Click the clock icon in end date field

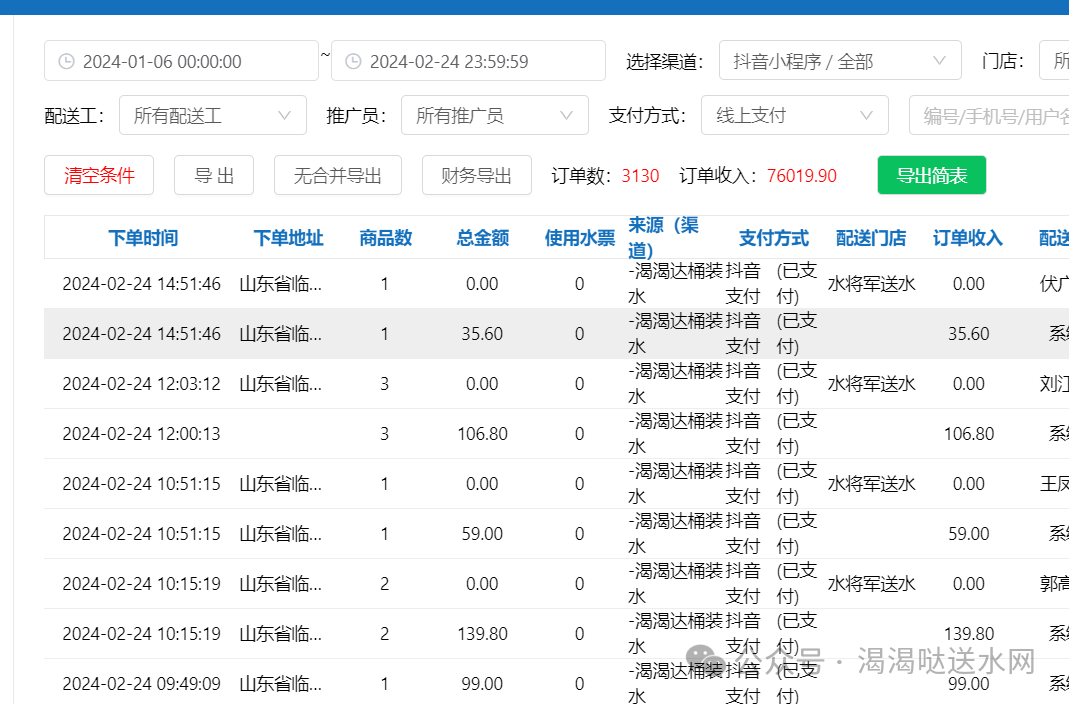[353, 61]
